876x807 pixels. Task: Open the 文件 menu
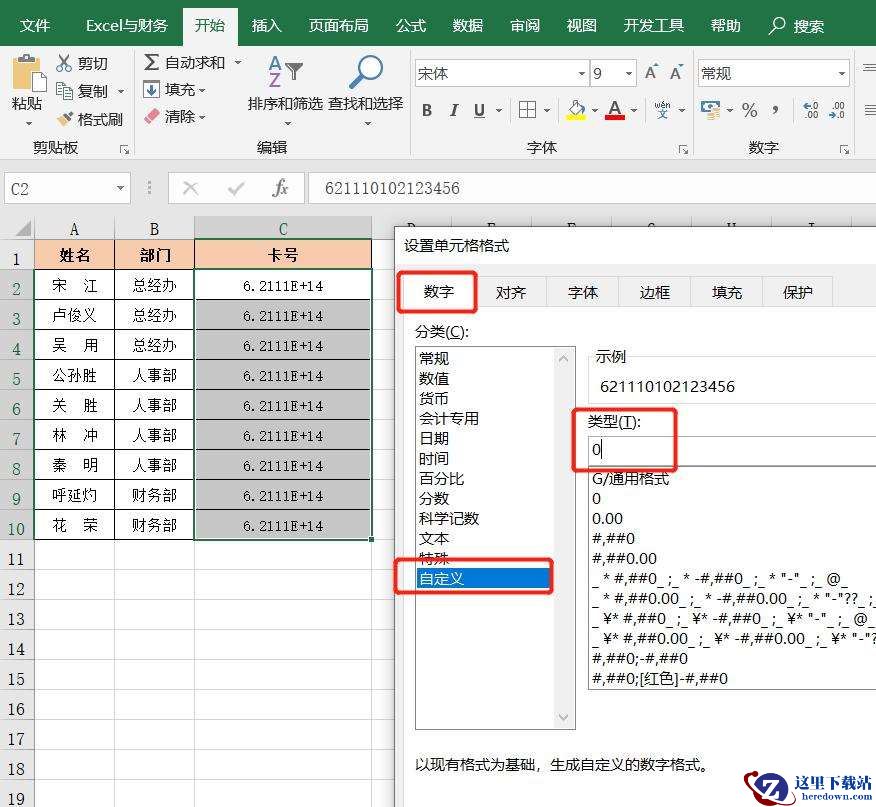[35, 26]
